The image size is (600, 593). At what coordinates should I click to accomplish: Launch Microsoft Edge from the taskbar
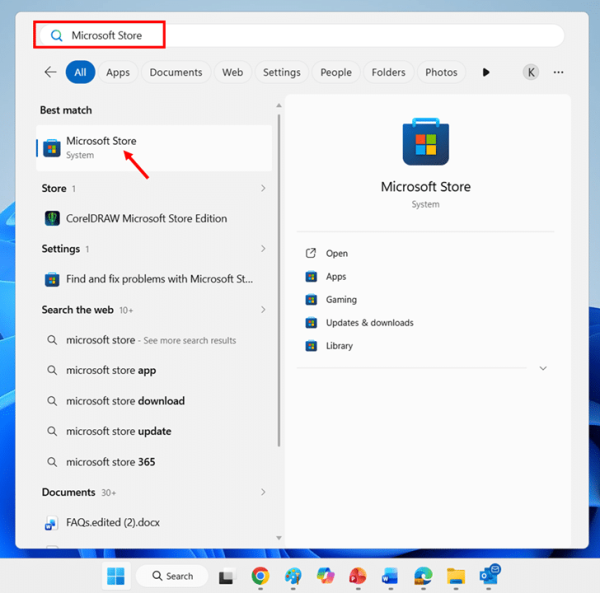pos(423,576)
